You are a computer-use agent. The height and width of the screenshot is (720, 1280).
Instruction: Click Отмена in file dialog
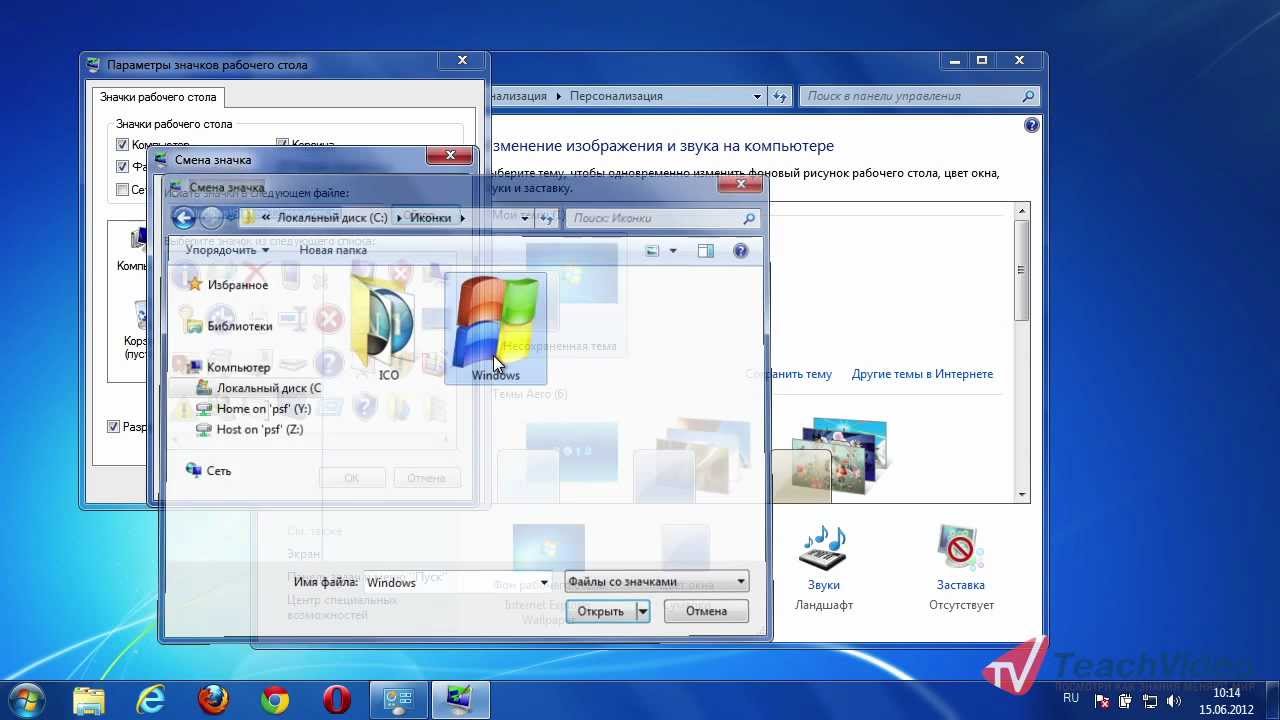706,611
